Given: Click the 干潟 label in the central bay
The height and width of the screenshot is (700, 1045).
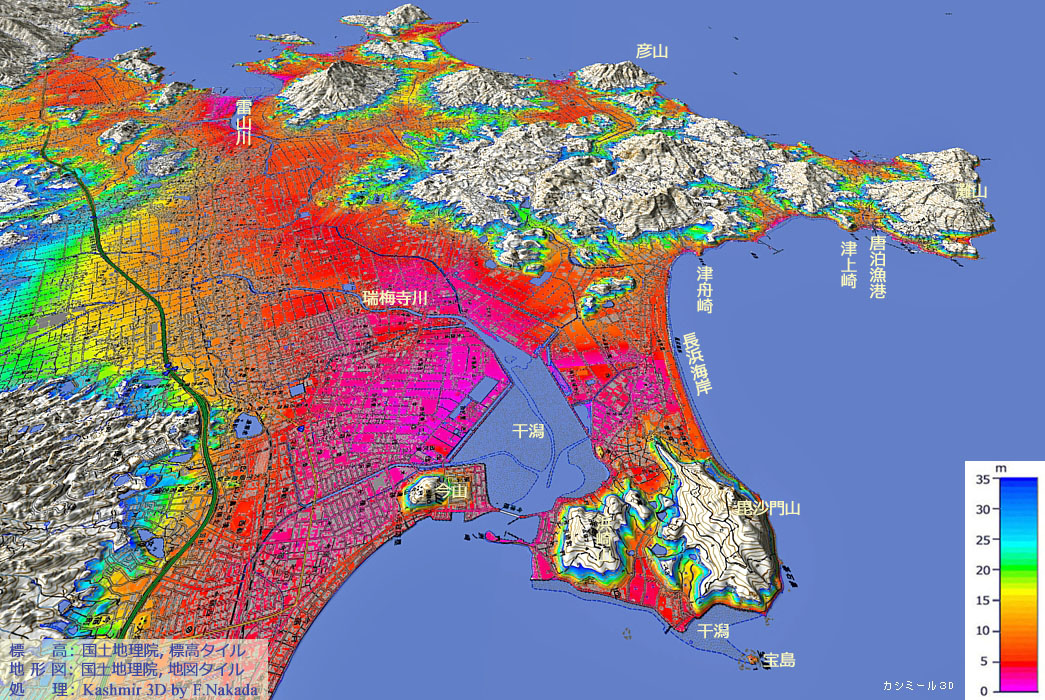Looking at the screenshot, I should 528,431.
